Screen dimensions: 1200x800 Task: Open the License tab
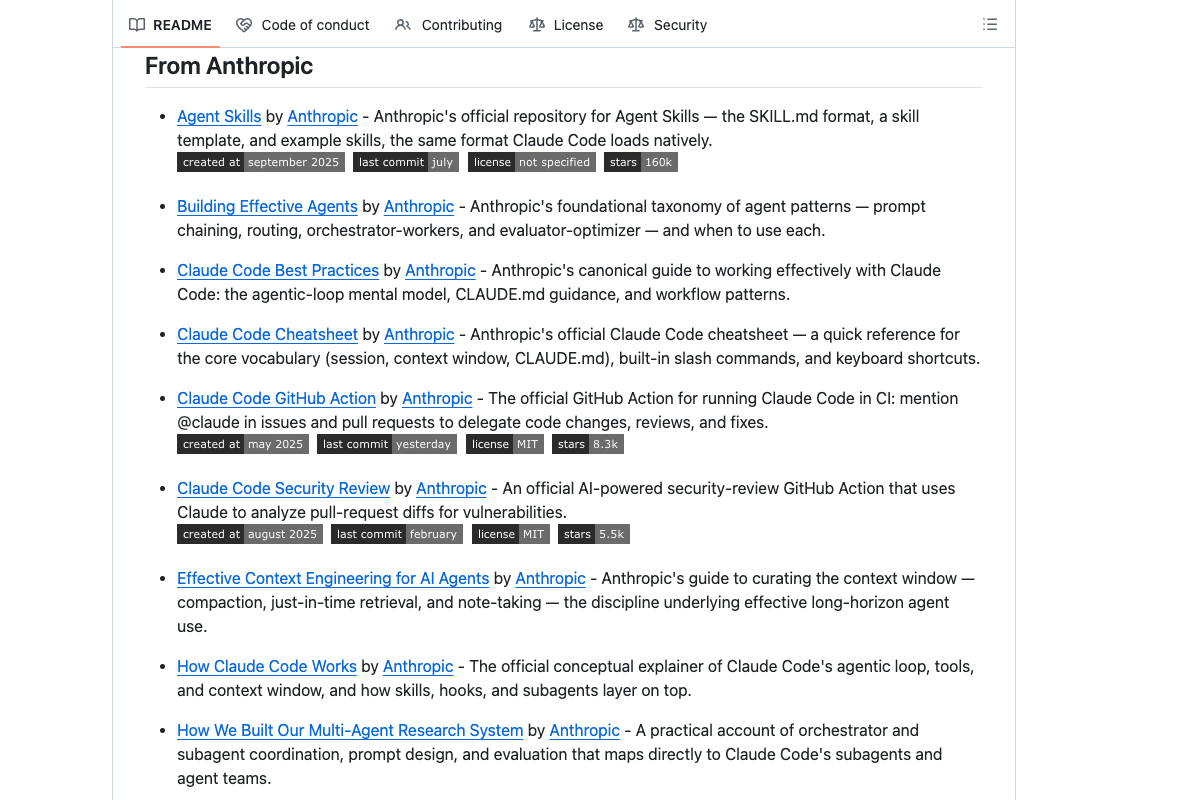tap(566, 25)
